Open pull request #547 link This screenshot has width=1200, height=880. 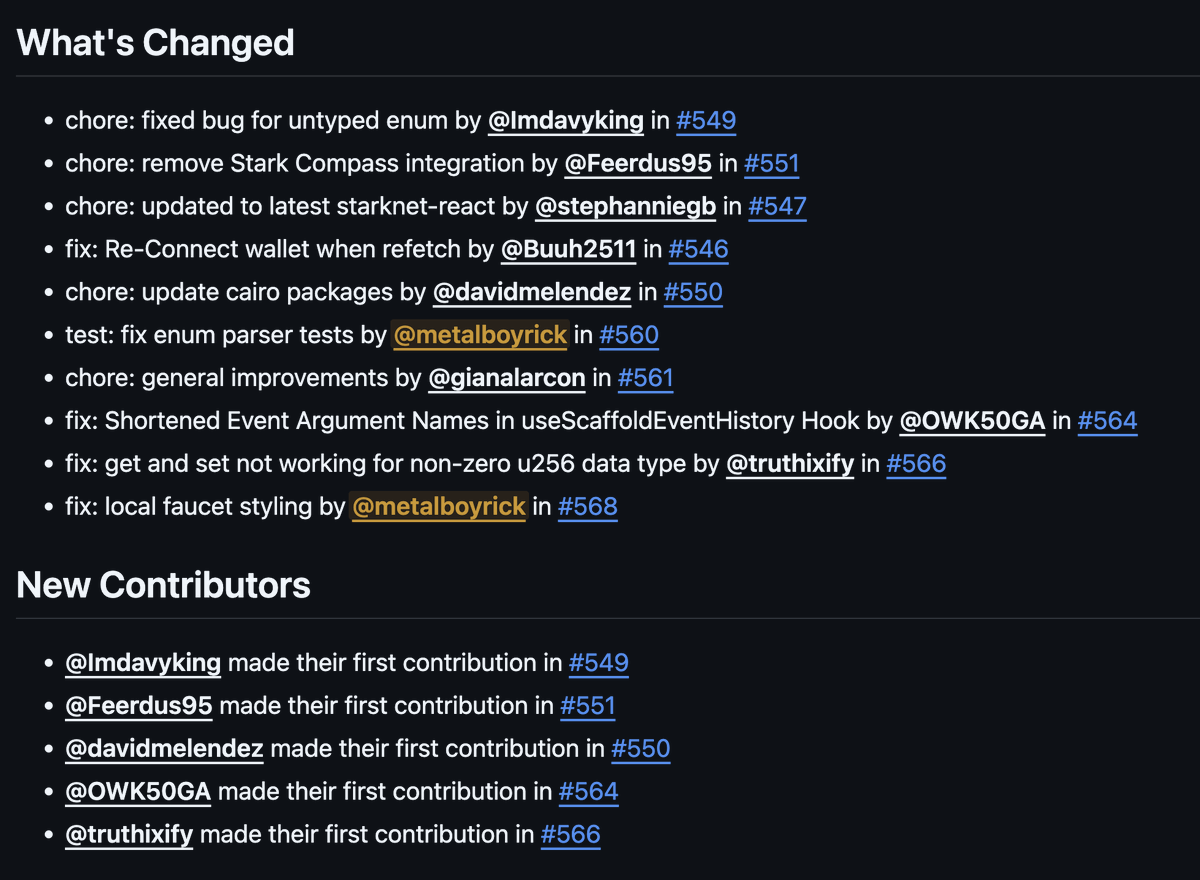[x=777, y=207]
